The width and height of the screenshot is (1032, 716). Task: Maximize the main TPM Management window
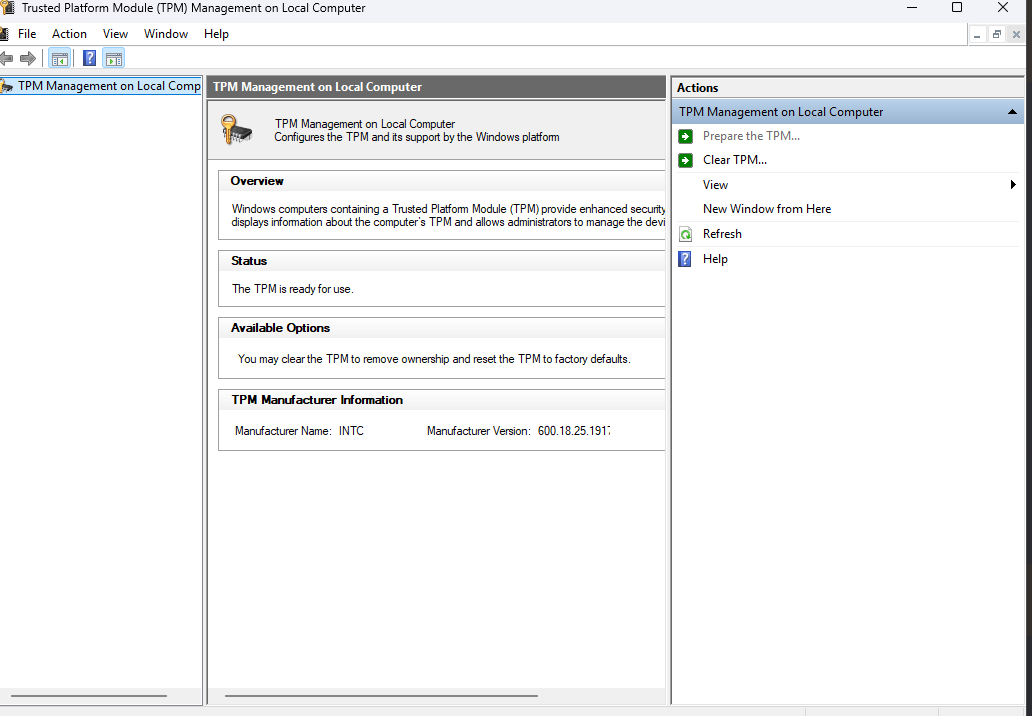click(x=957, y=8)
